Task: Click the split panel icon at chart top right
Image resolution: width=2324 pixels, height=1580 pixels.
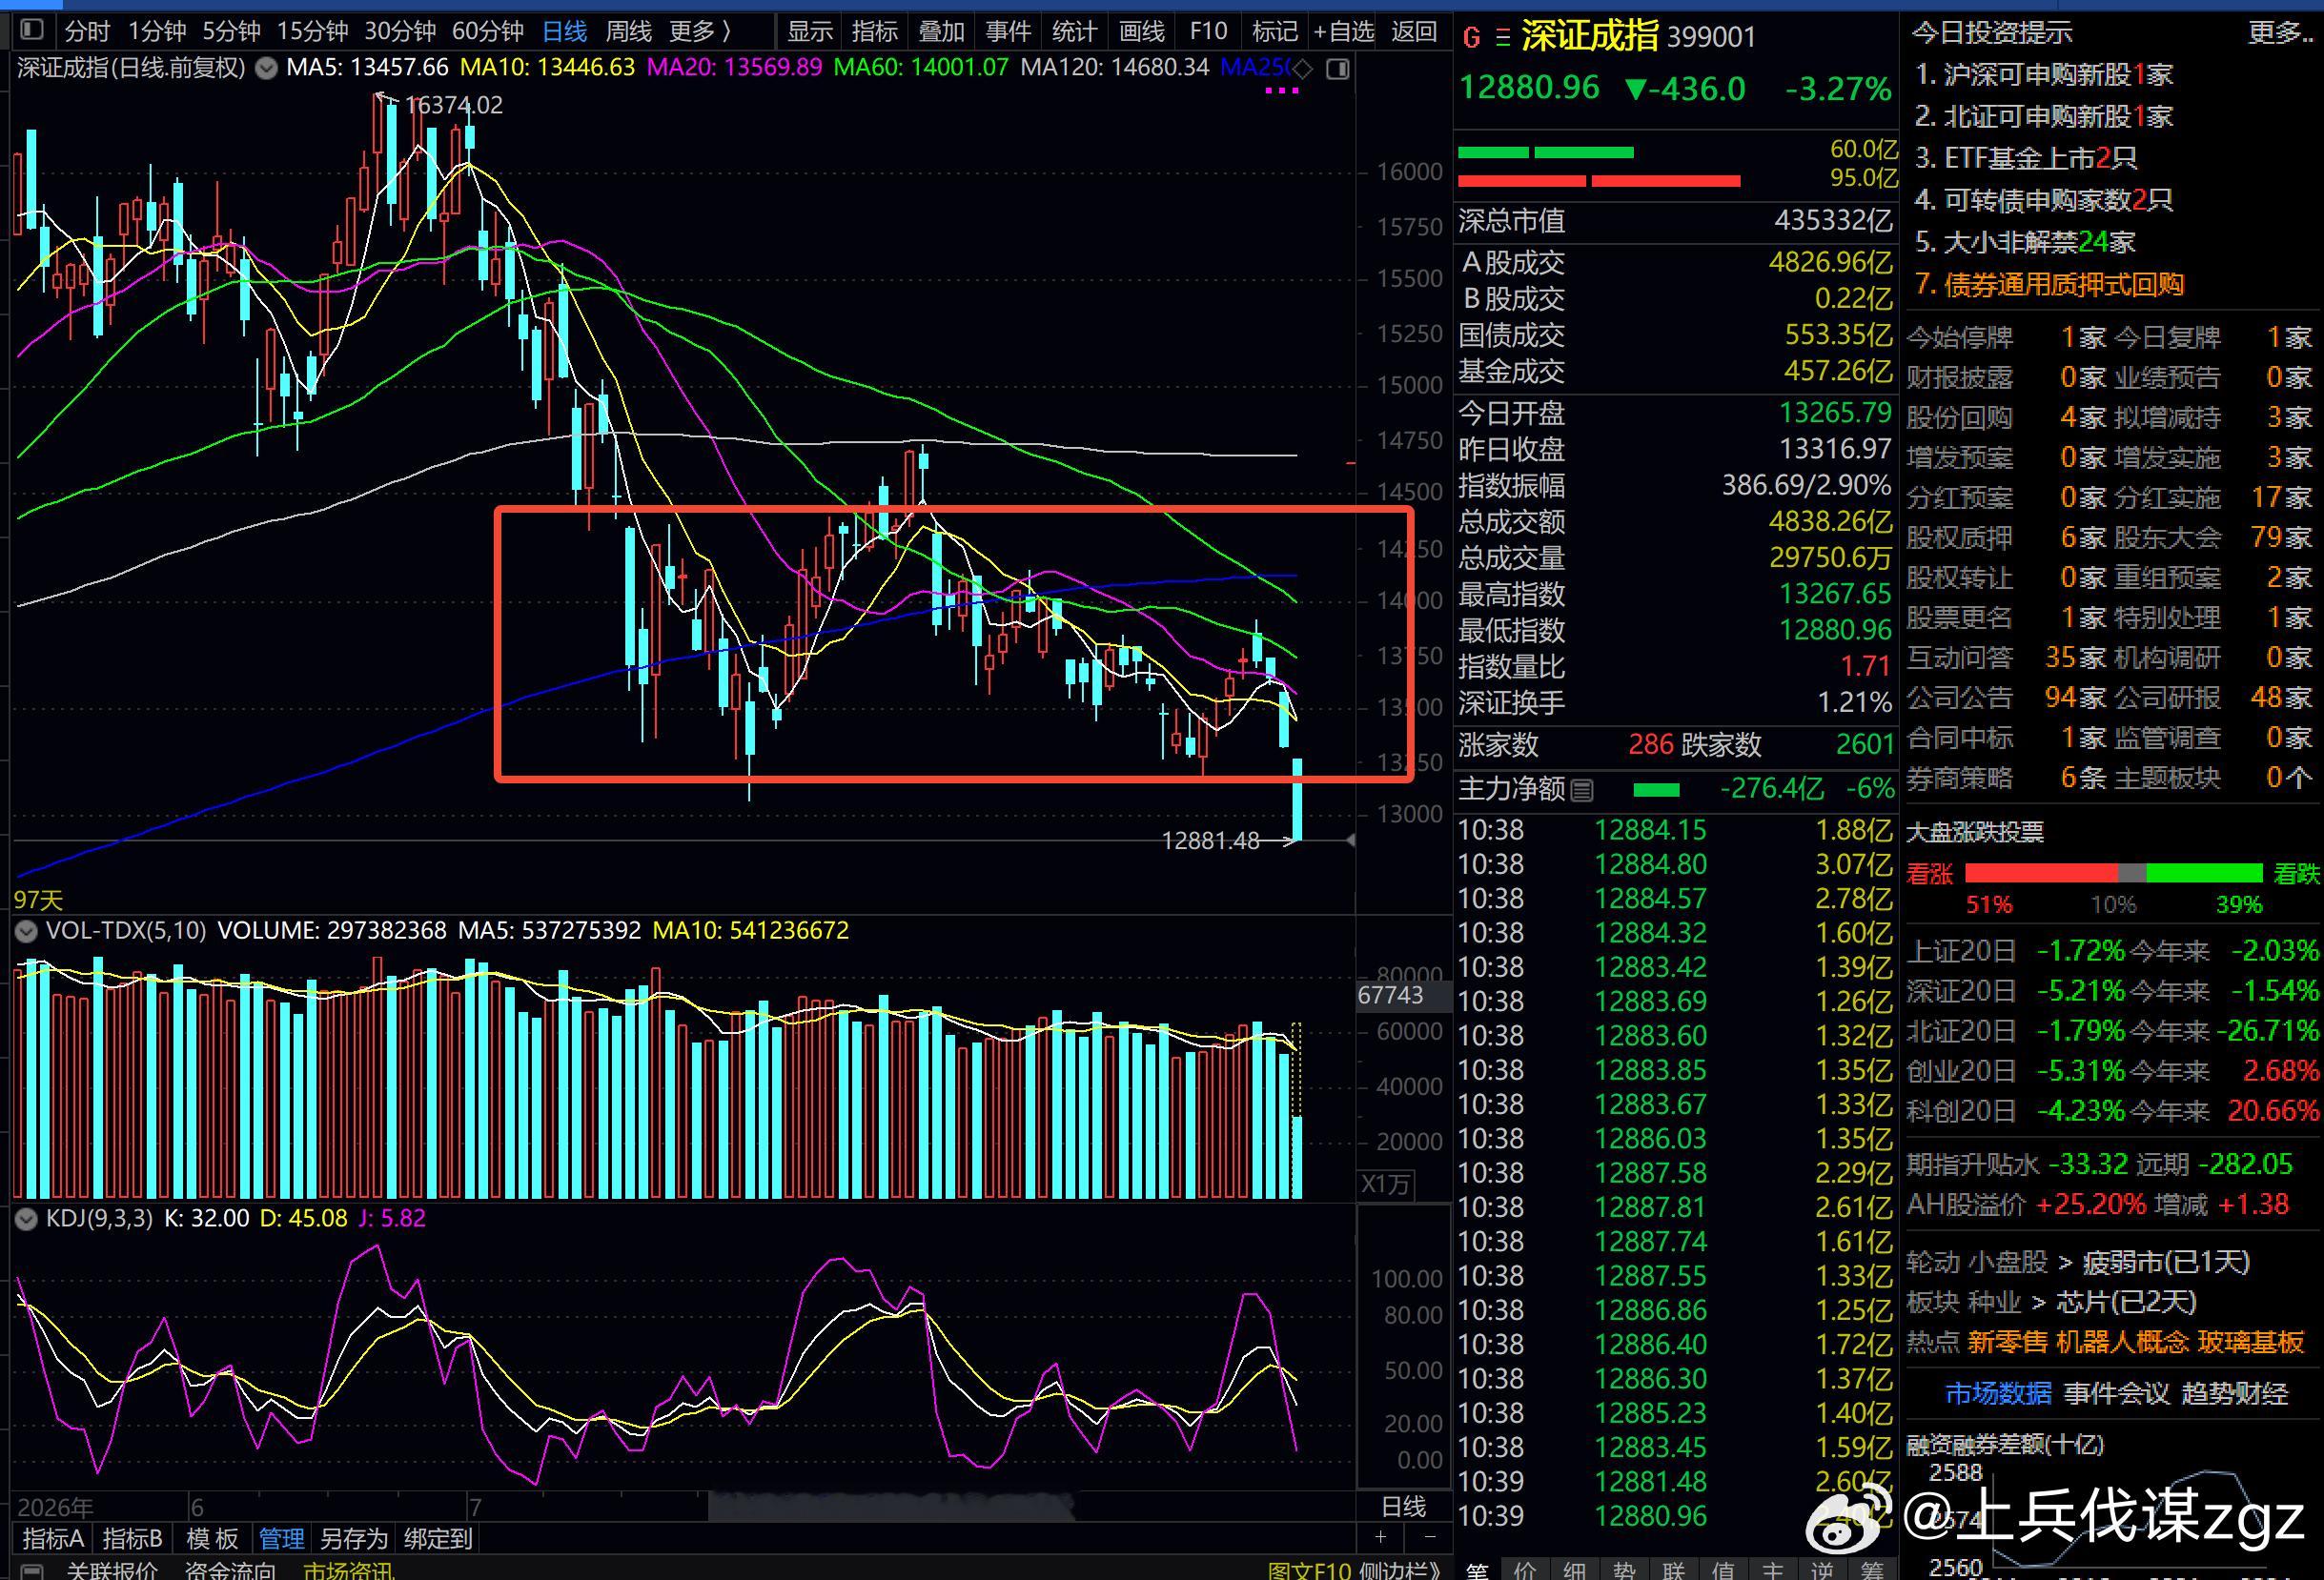Action: tap(1337, 68)
